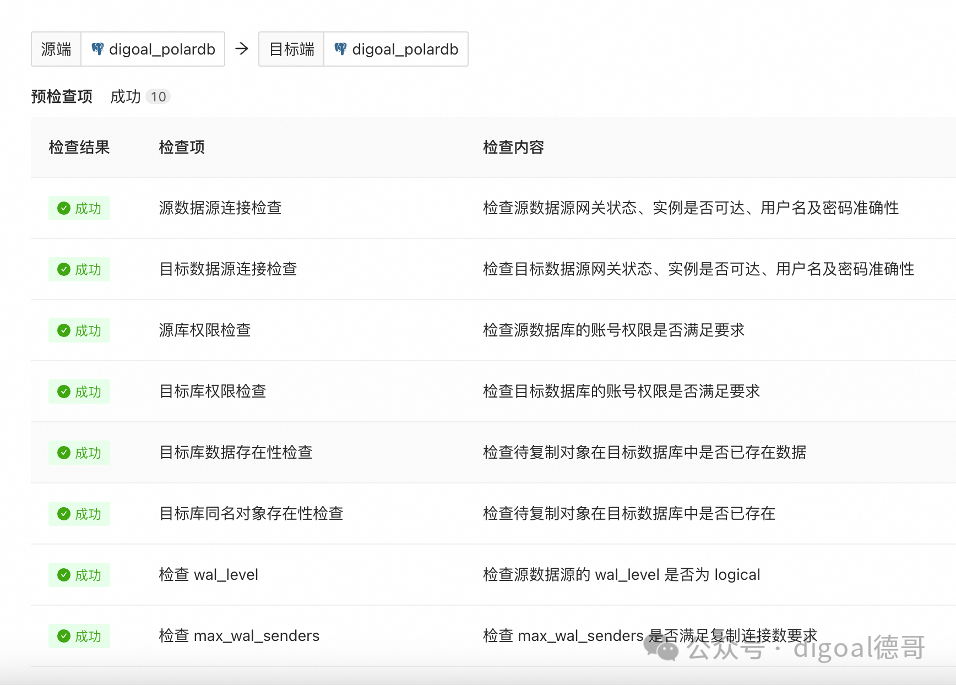
Task: Click the green check icon for 检查 max_wal_senders
Action: click(63, 636)
